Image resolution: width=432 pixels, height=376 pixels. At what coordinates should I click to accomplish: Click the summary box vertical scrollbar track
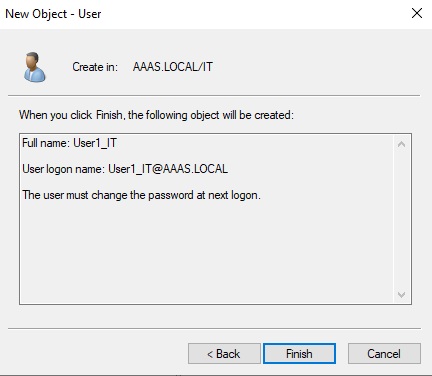pos(401,219)
